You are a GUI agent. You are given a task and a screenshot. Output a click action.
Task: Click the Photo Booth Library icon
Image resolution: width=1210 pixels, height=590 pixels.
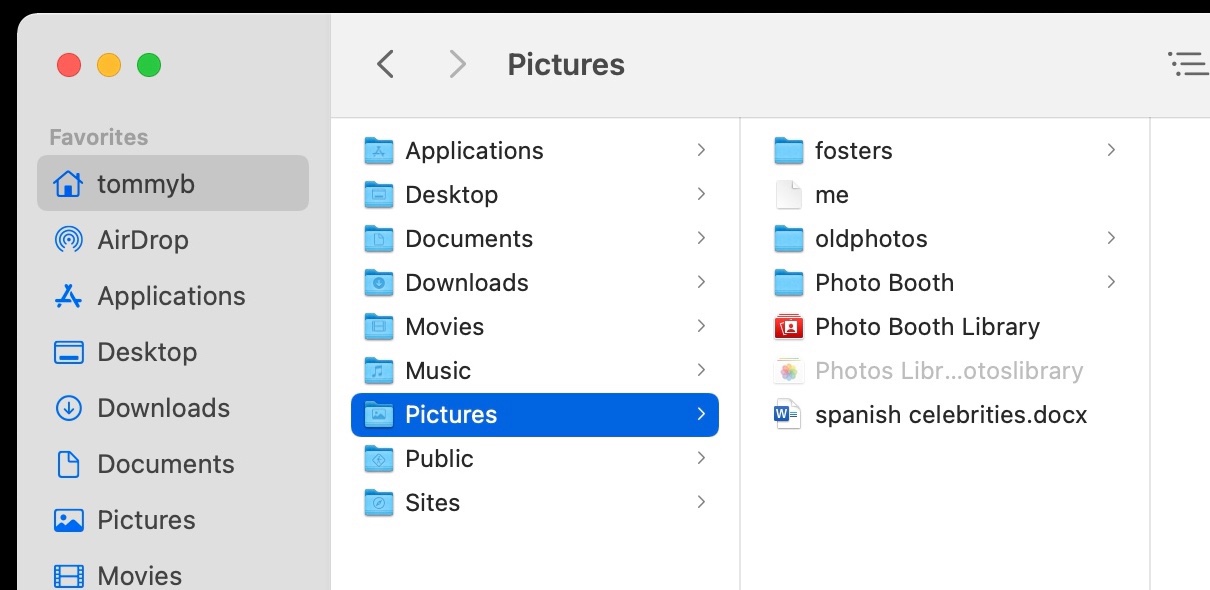[789, 327]
